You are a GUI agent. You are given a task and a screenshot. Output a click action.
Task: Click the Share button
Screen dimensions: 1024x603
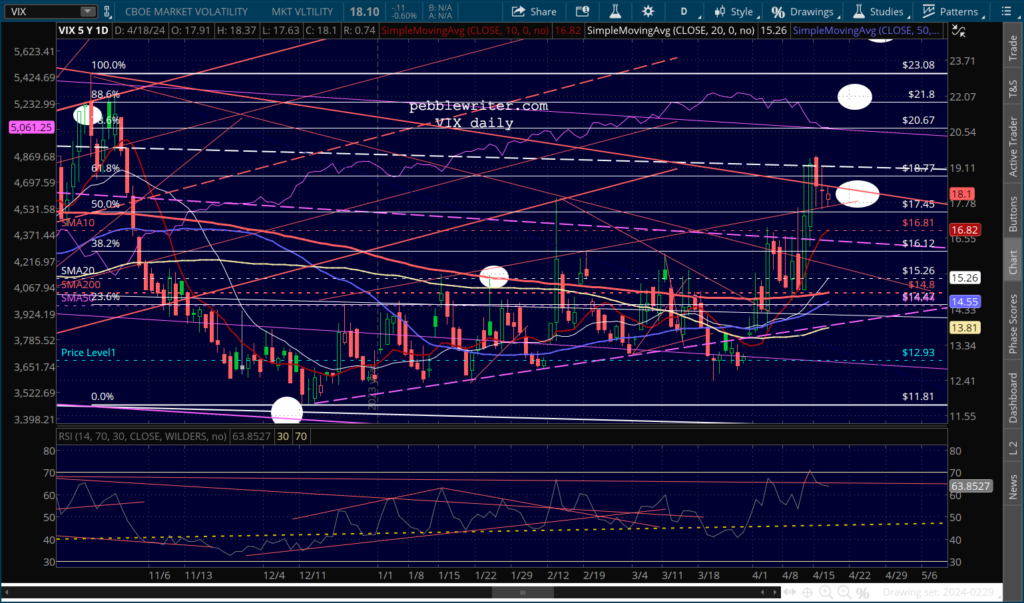[x=535, y=12]
